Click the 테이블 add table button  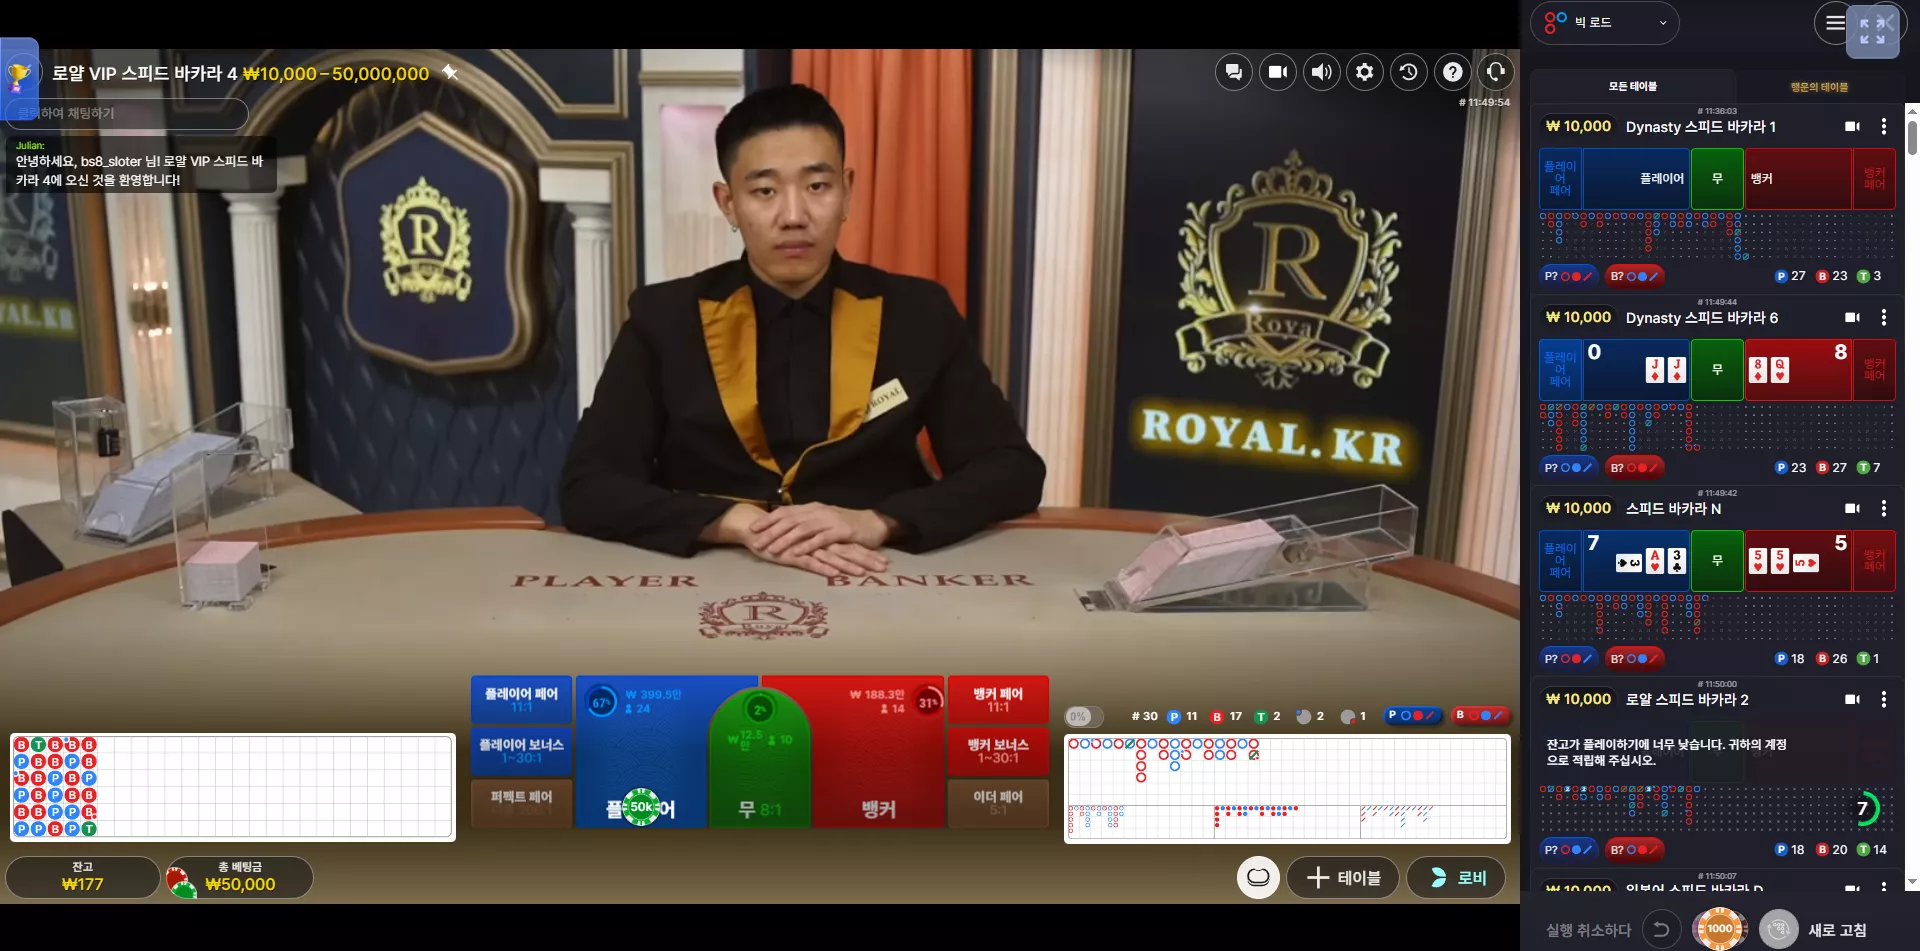pos(1343,878)
